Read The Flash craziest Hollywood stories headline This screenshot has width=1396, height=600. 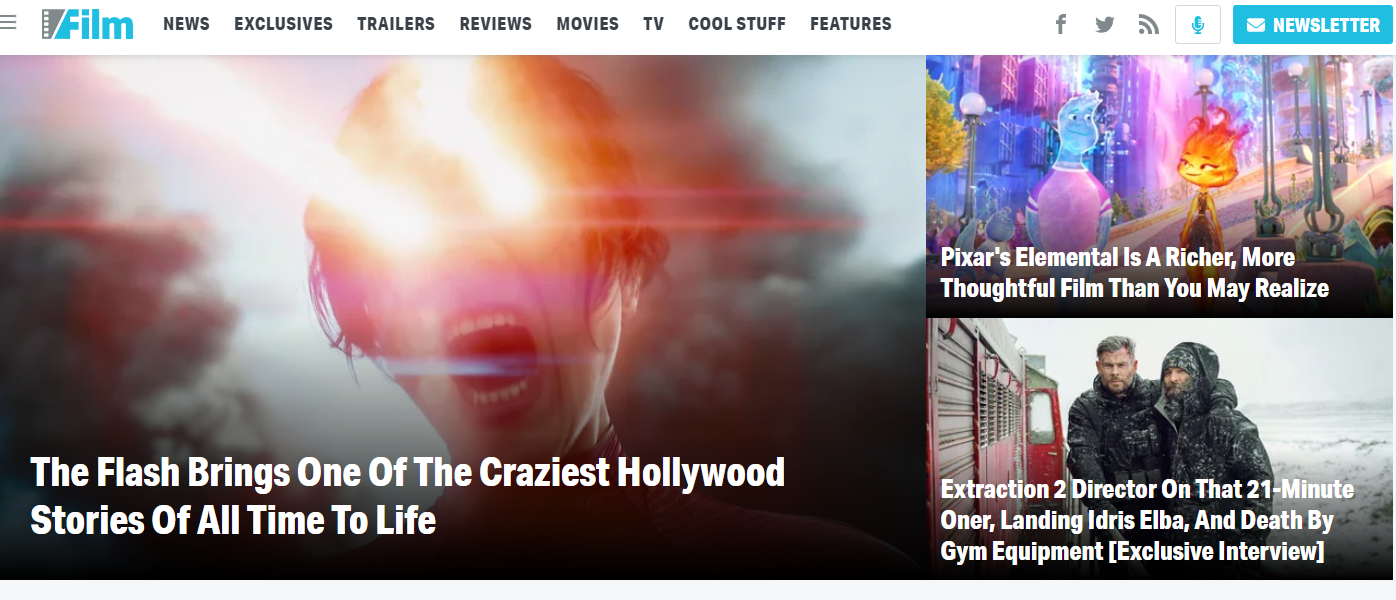(x=408, y=496)
